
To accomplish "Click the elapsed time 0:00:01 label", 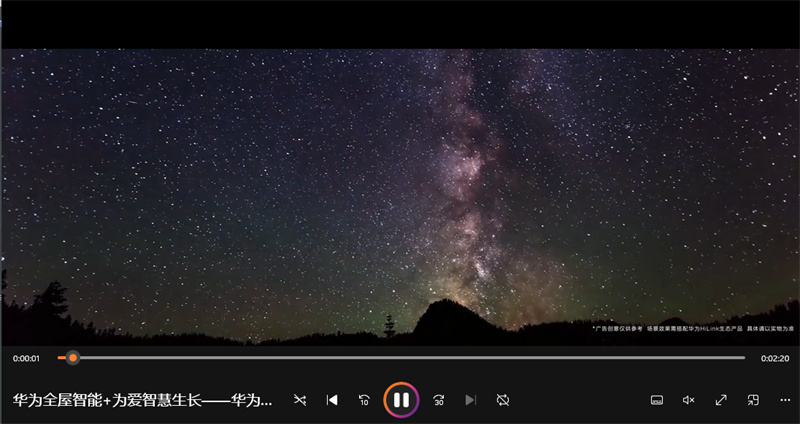I will [x=26, y=358].
